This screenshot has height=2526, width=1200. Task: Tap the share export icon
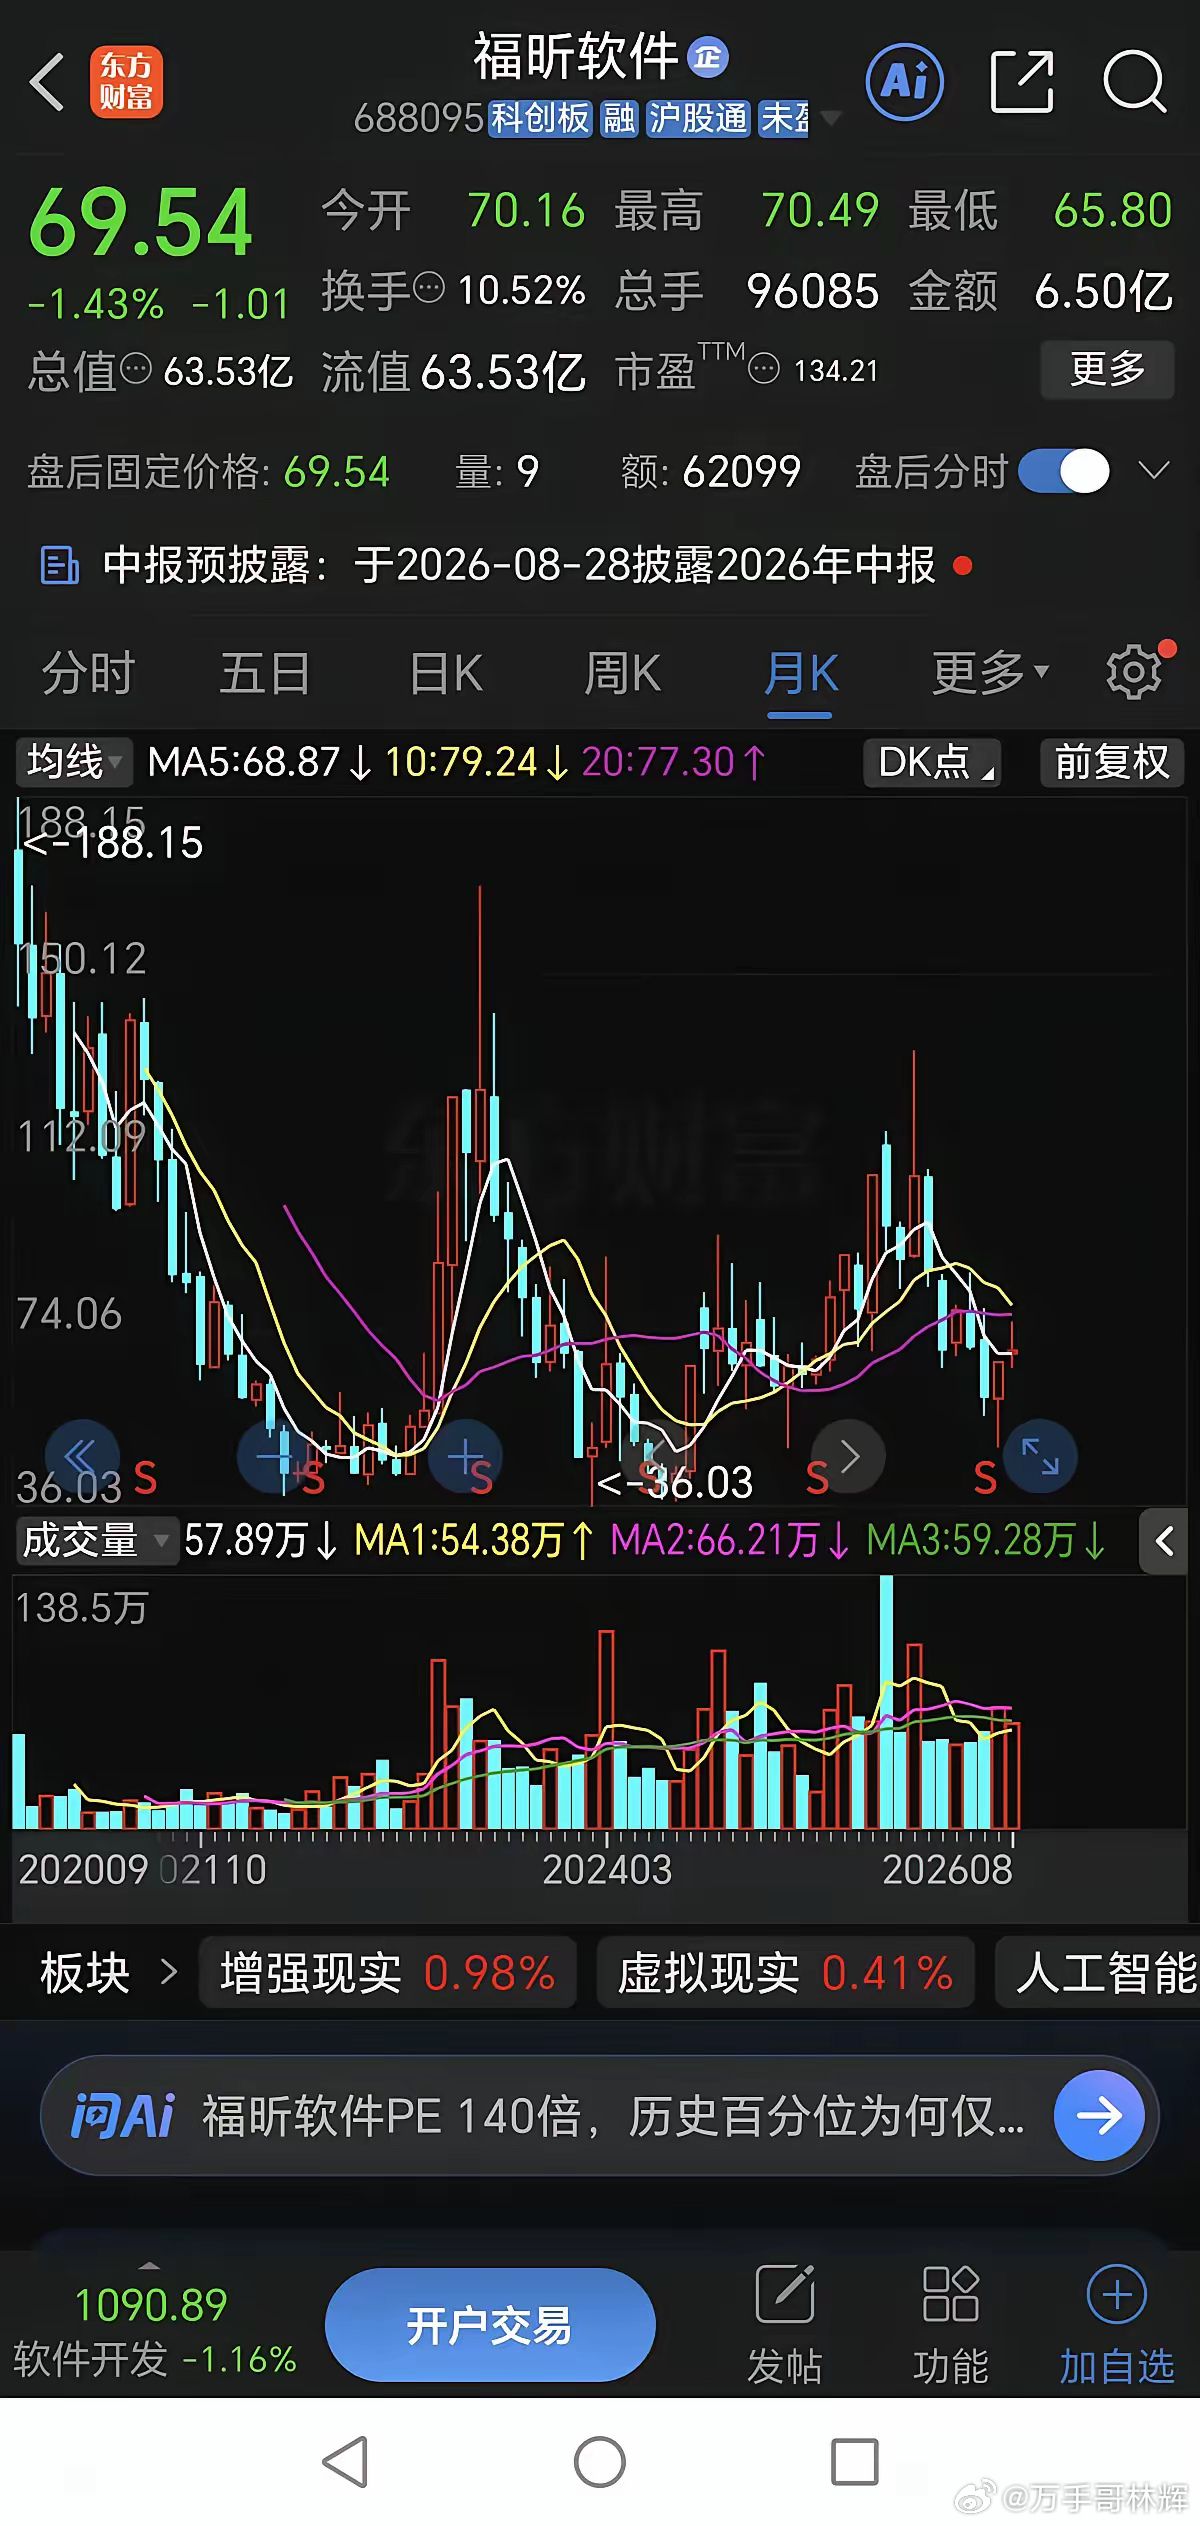[1021, 82]
